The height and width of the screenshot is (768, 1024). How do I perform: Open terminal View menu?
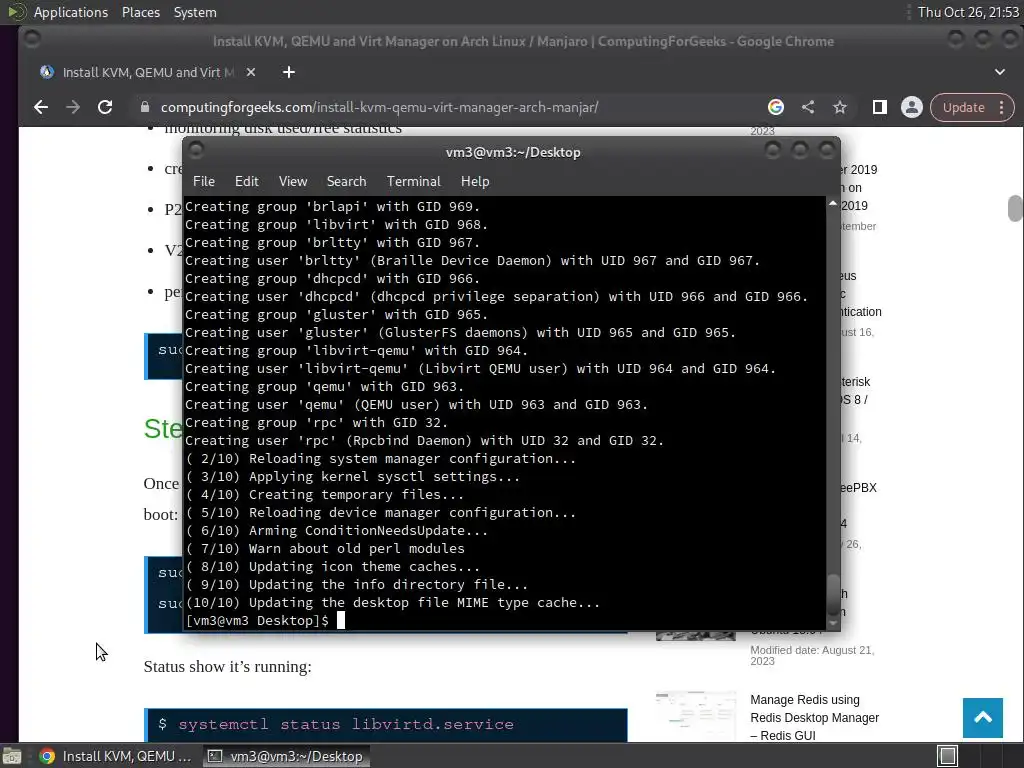point(293,182)
